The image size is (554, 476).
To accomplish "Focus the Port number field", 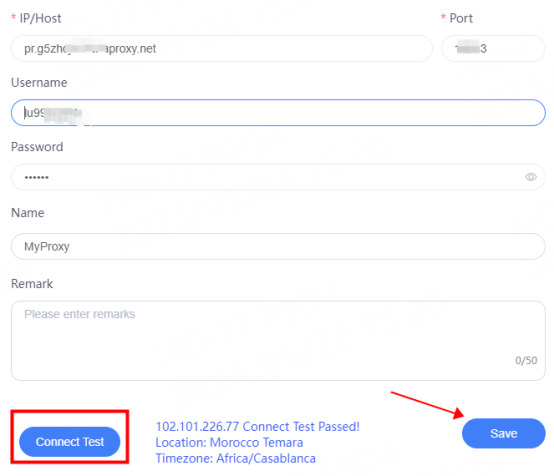I will pos(493,48).
